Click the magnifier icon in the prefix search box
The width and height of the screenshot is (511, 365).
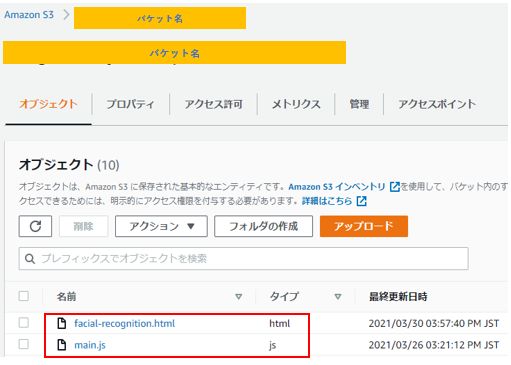pos(30,259)
